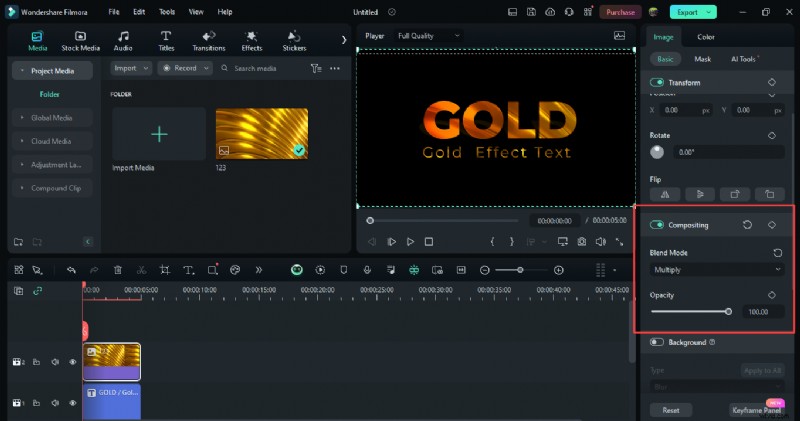Image resolution: width=800 pixels, height=421 pixels.
Task: Open the player scope view icon
Action: point(619,36)
